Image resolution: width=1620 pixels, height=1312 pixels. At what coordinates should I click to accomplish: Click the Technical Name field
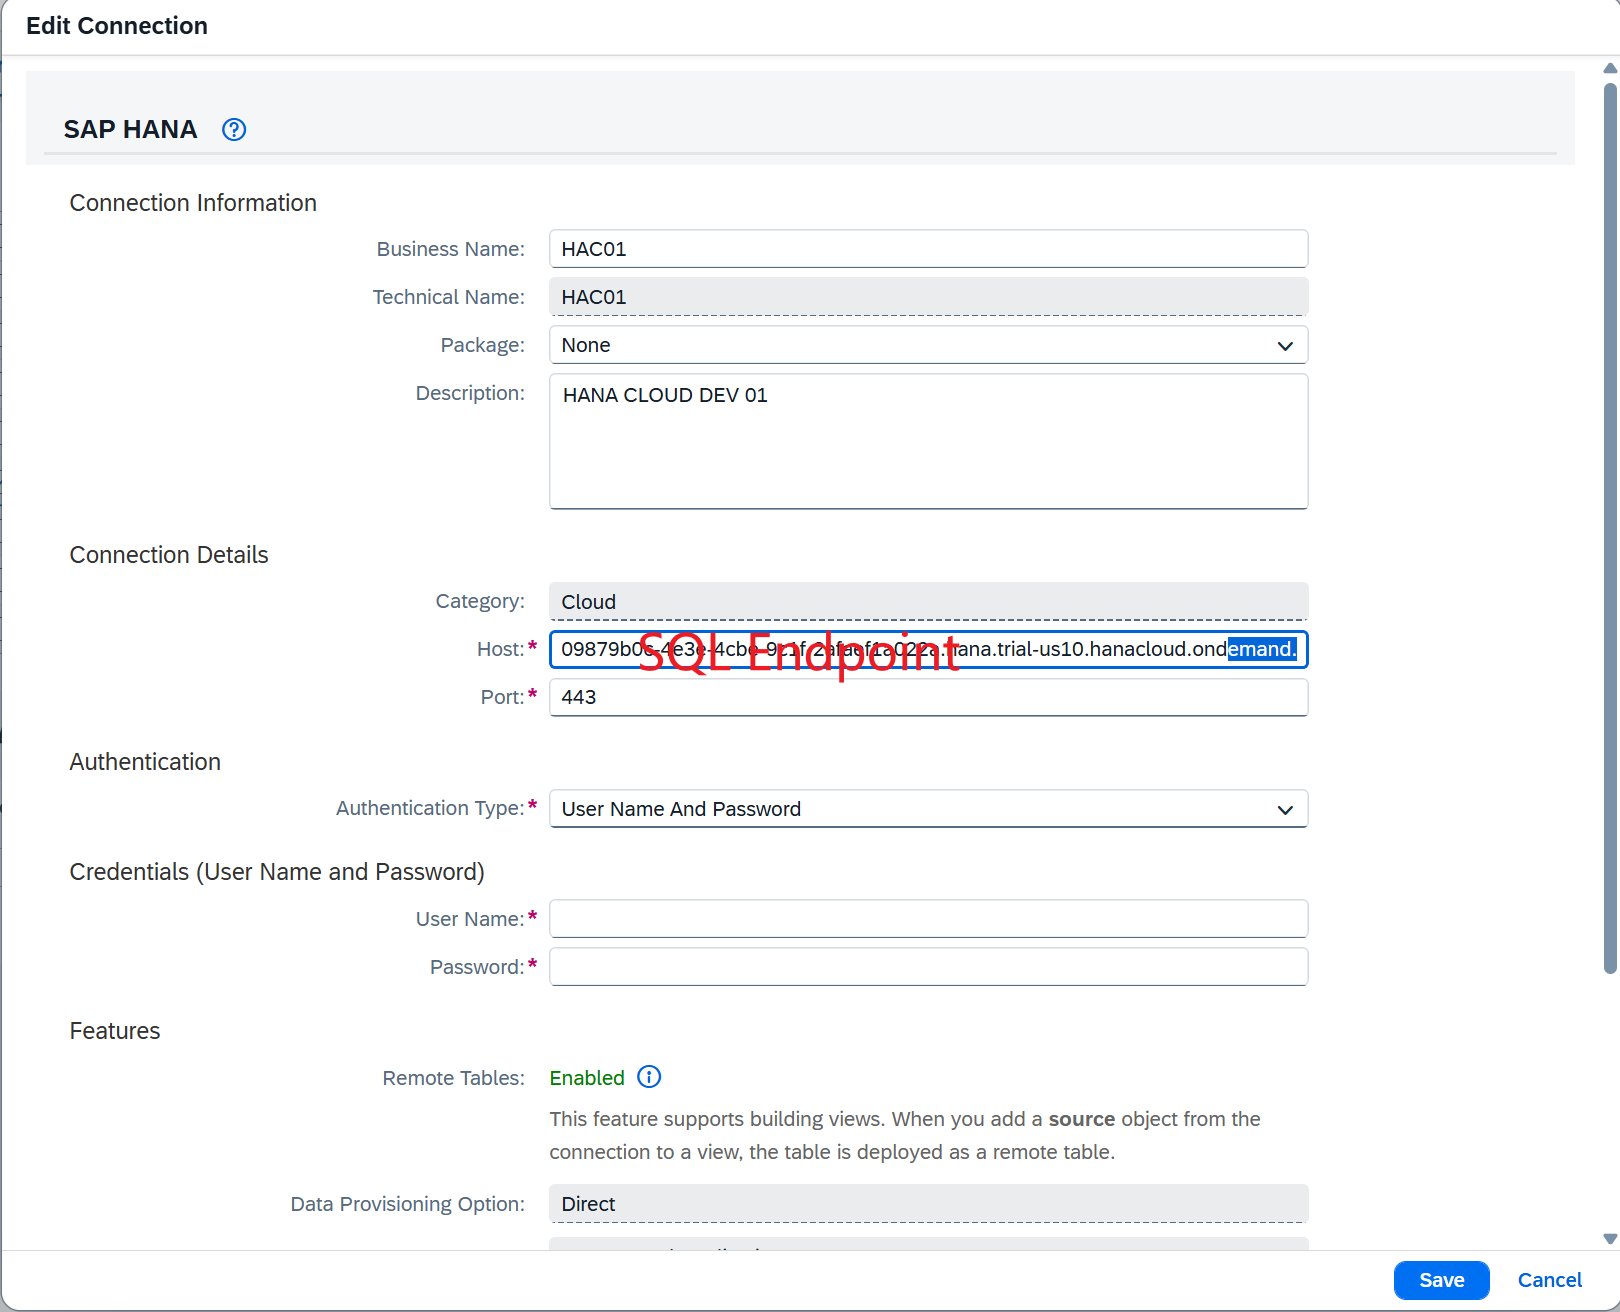(x=928, y=297)
